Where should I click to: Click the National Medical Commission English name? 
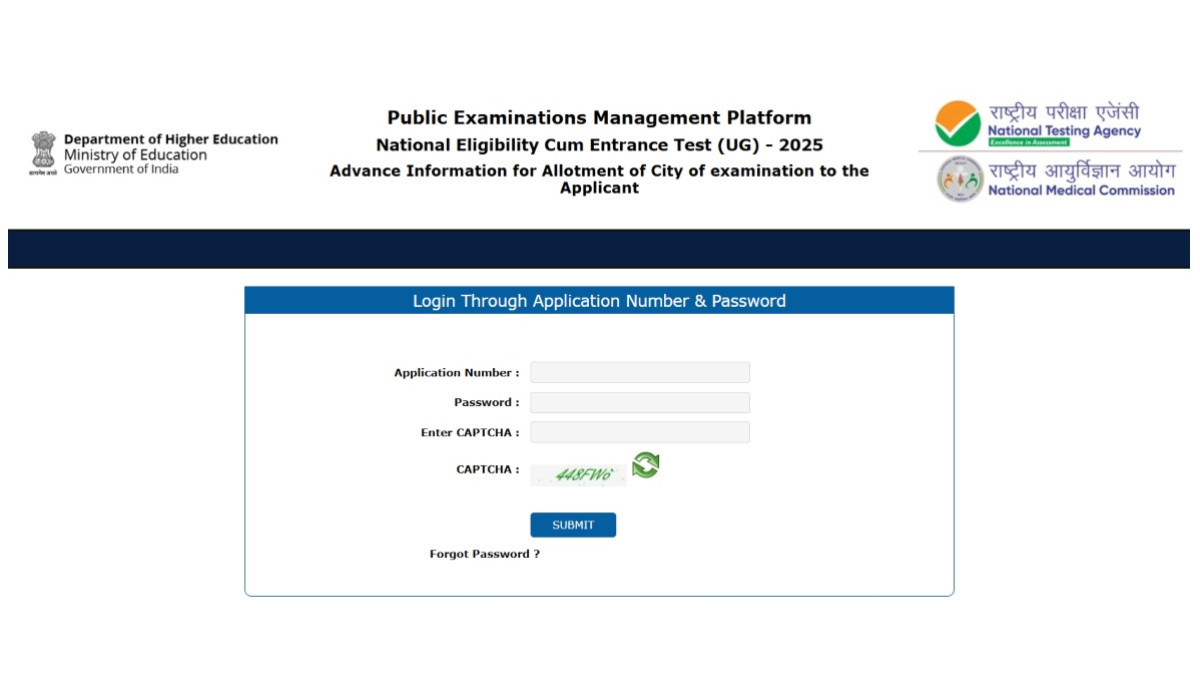(x=1081, y=190)
